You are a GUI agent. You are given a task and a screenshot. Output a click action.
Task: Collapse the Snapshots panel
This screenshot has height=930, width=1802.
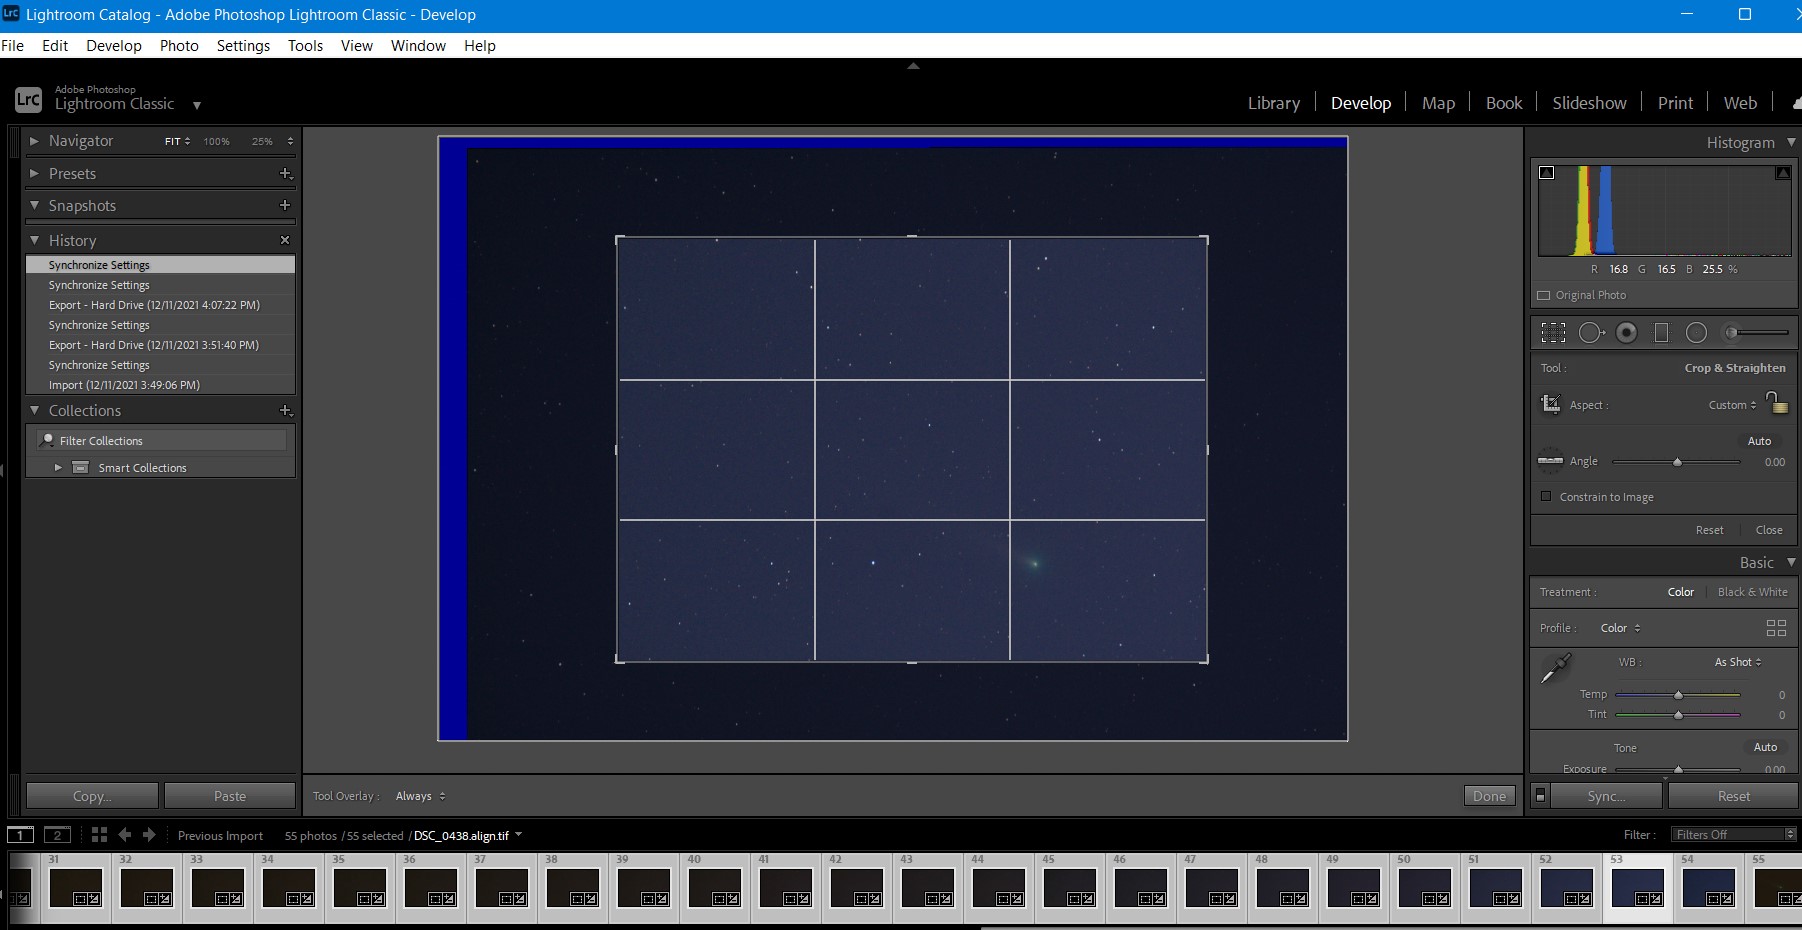coord(34,205)
